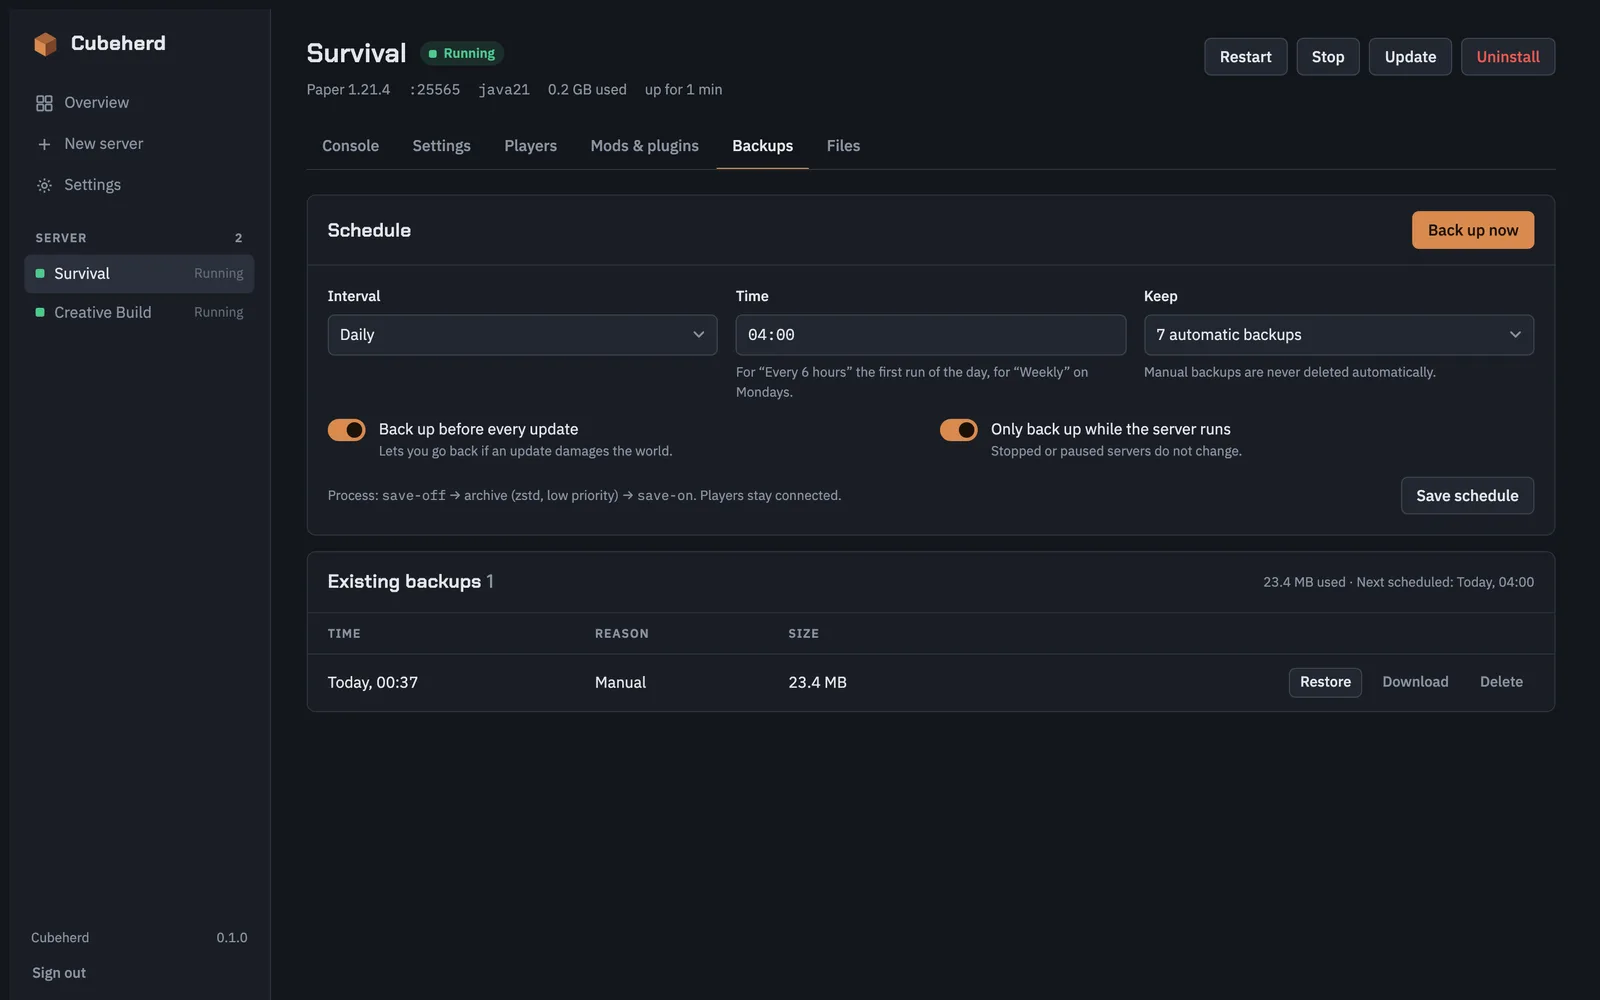Go to the Files tab

(843, 146)
